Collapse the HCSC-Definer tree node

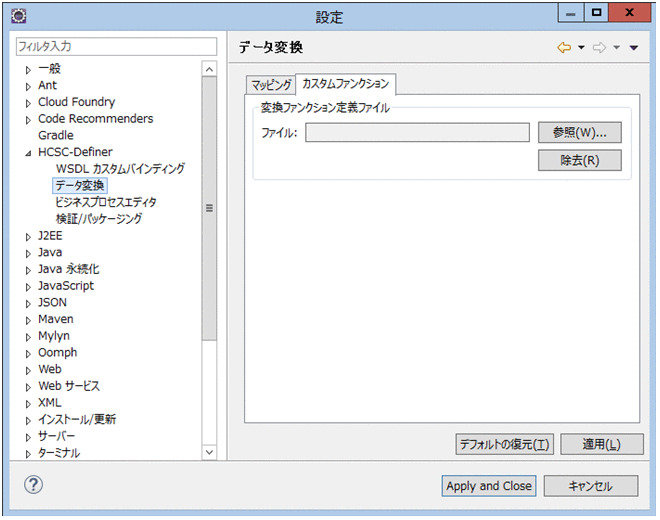click(x=28, y=153)
